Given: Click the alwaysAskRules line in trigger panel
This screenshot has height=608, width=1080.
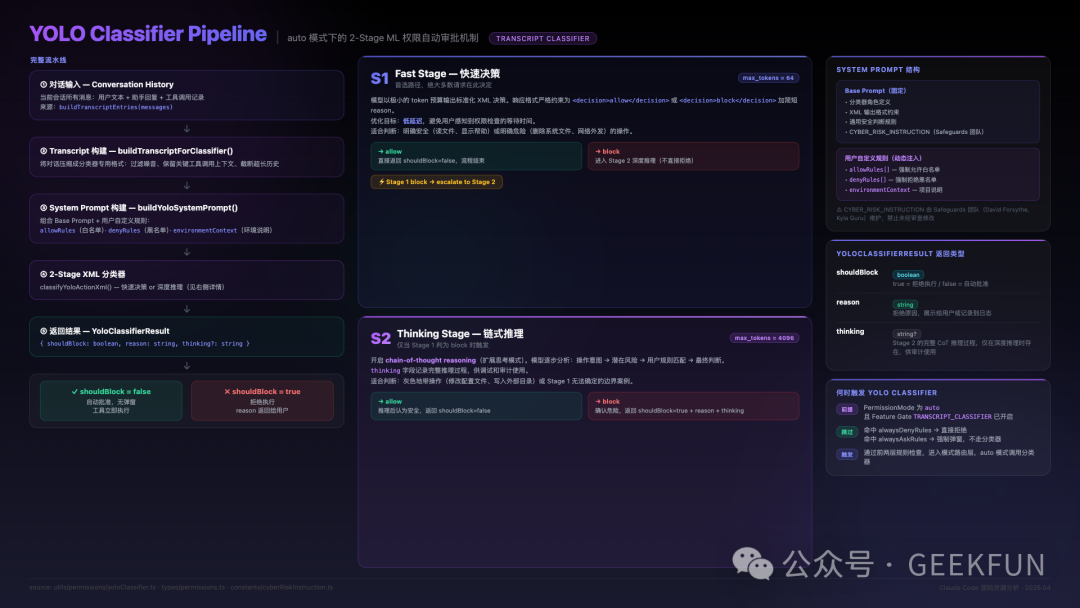Looking at the screenshot, I should pyautogui.click(x=933, y=439).
